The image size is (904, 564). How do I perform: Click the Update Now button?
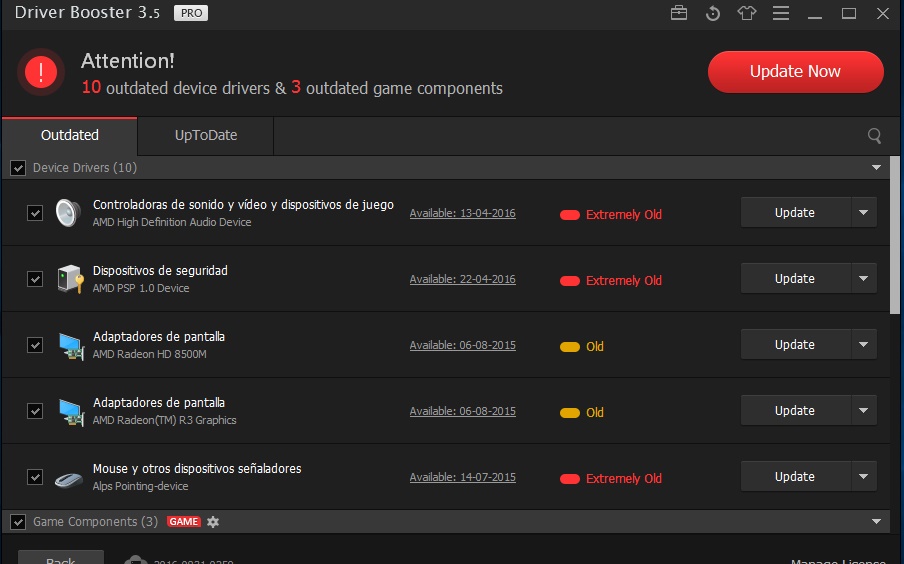pyautogui.click(x=795, y=72)
